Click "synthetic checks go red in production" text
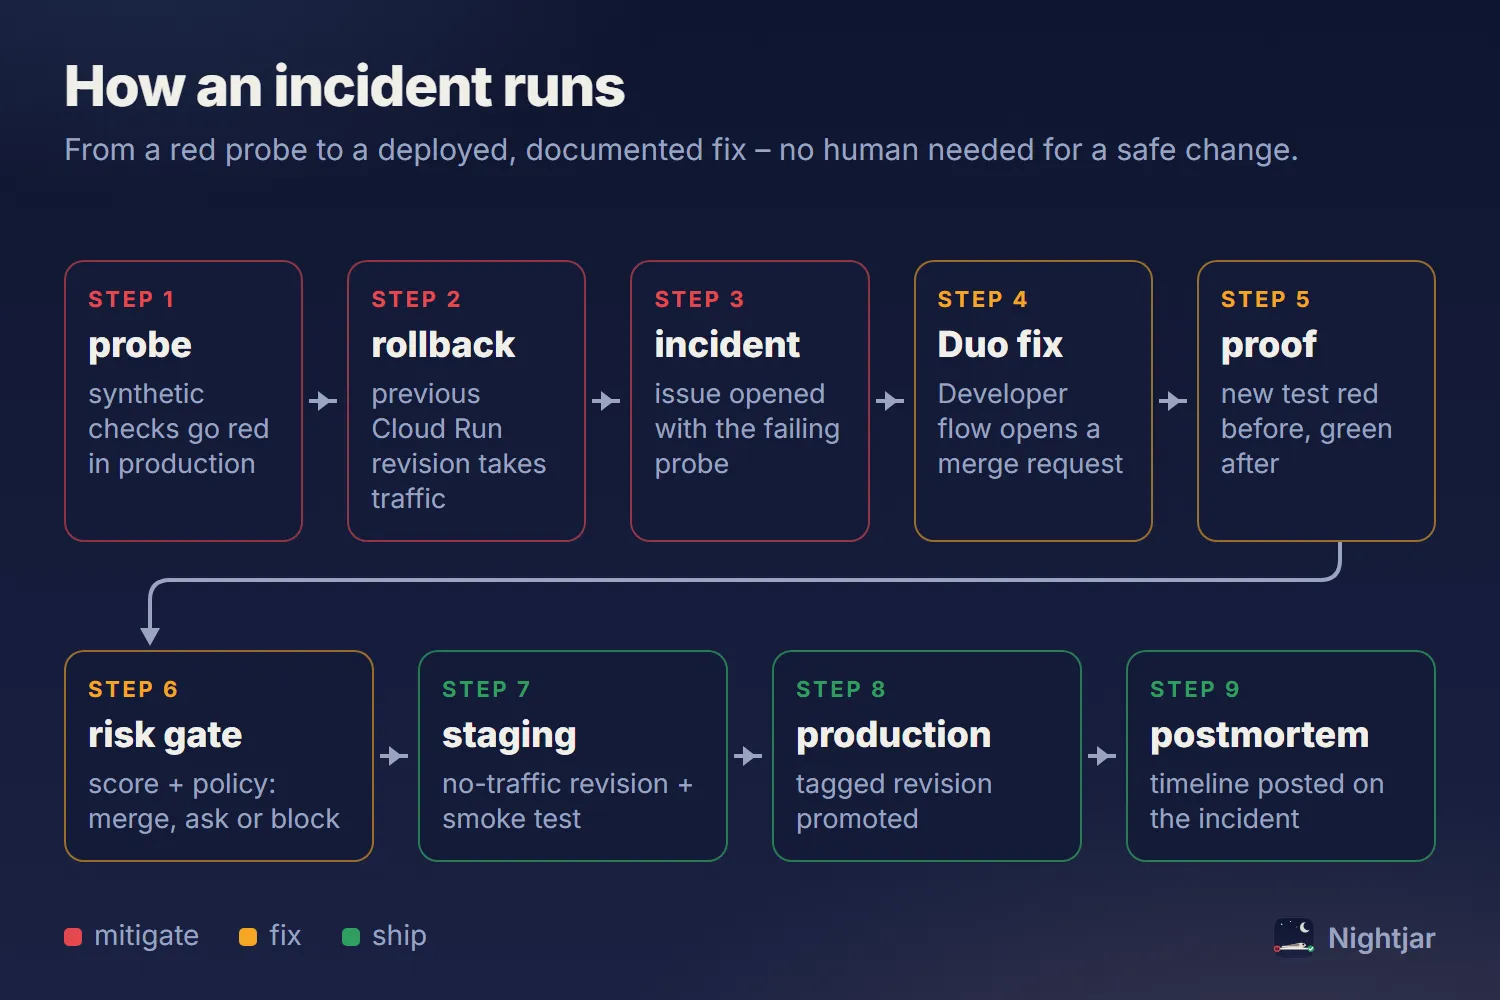This screenshot has width=1500, height=1000. coord(179,429)
